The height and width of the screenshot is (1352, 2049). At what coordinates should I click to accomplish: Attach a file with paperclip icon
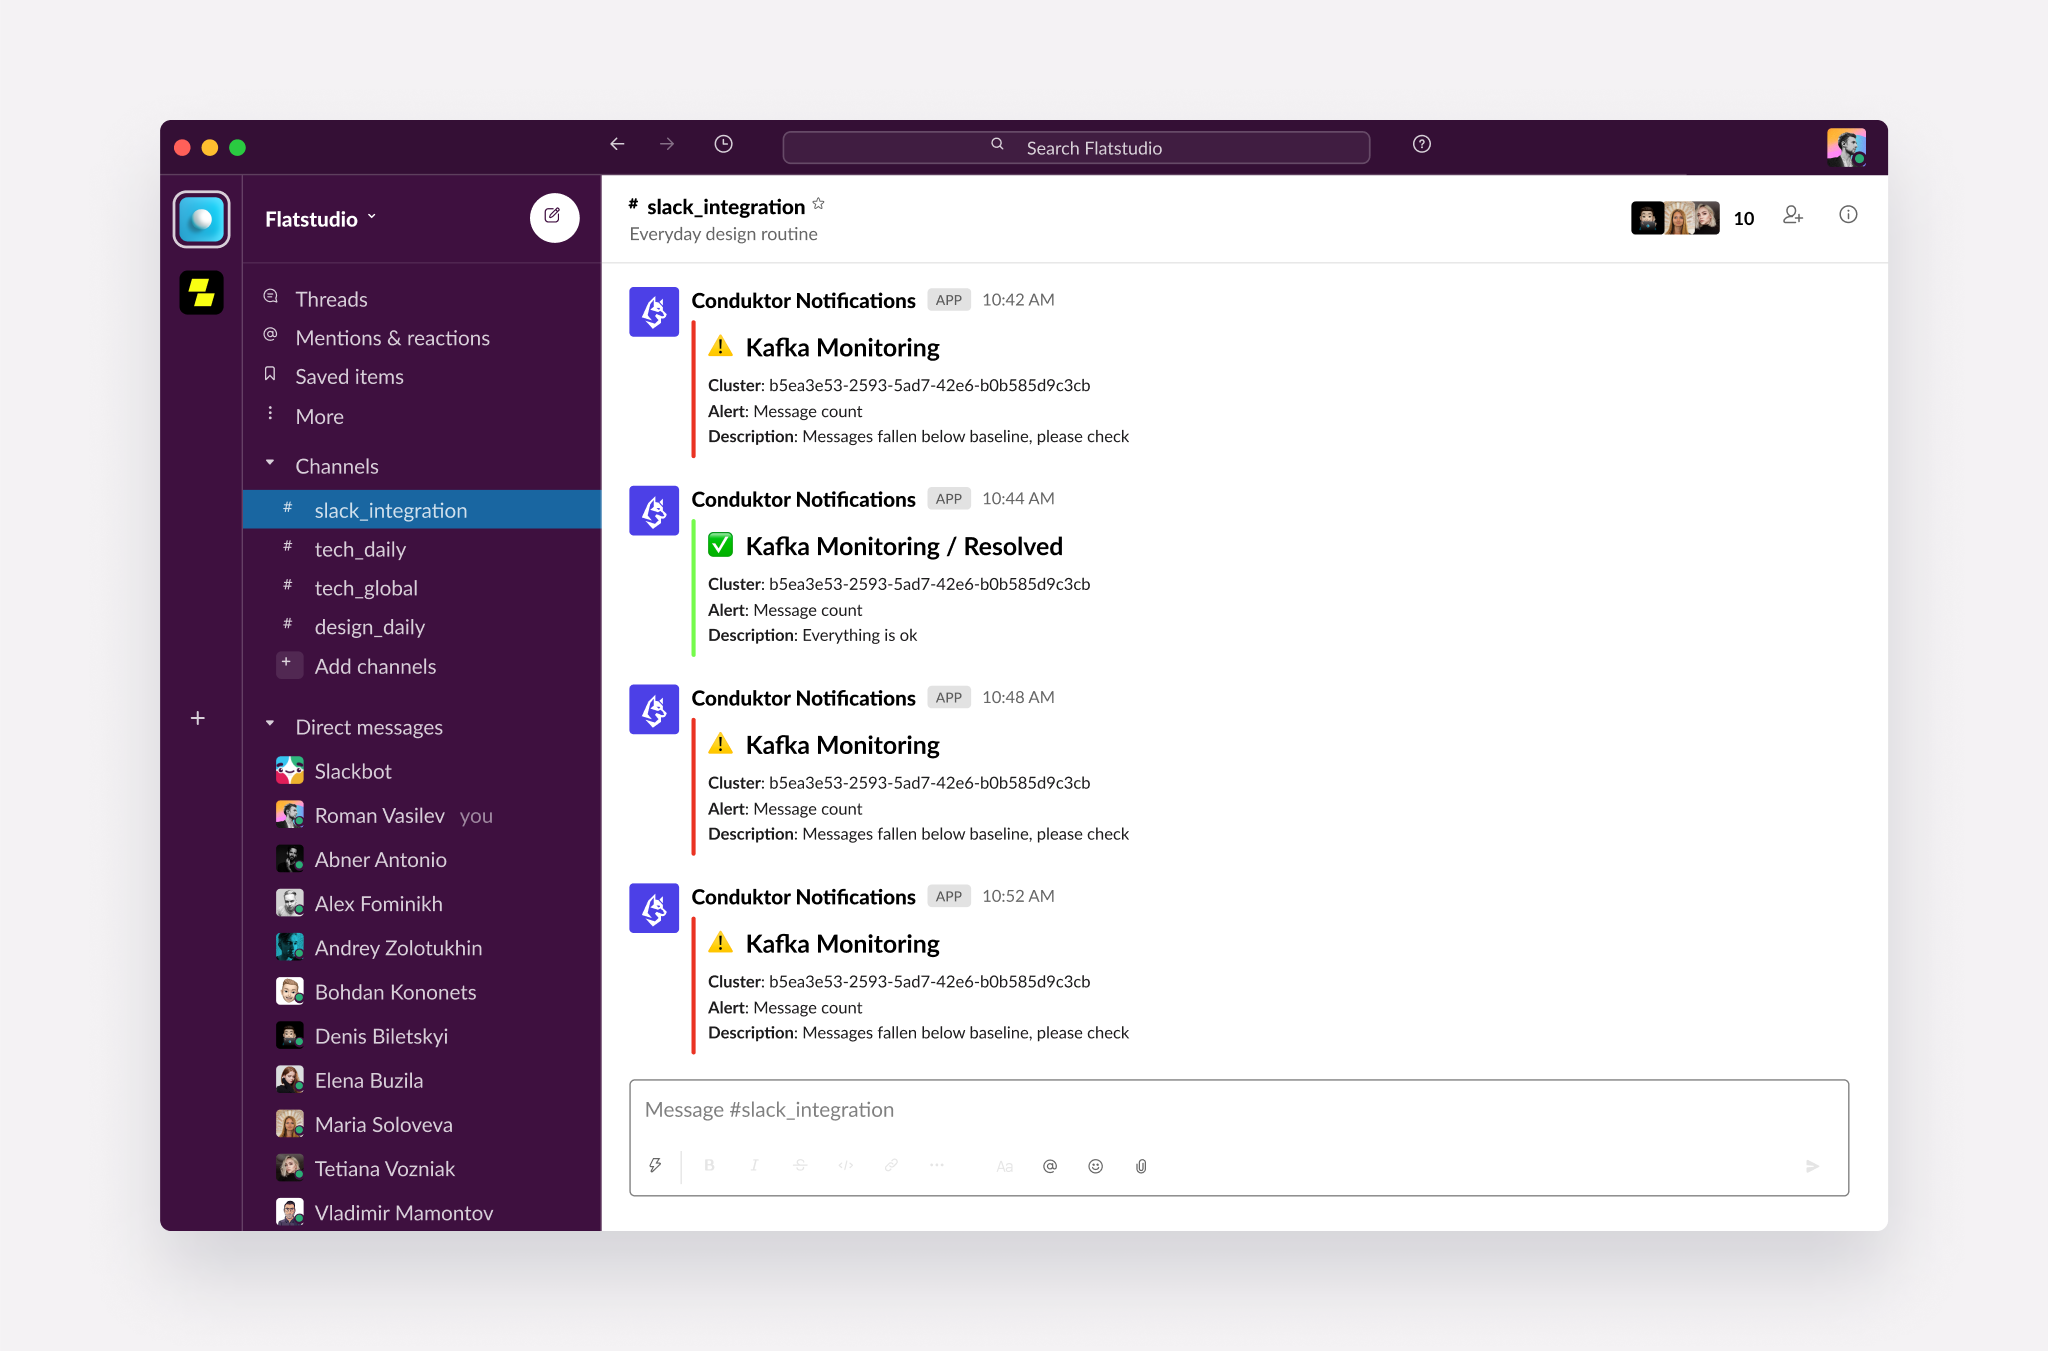[x=1141, y=1166]
